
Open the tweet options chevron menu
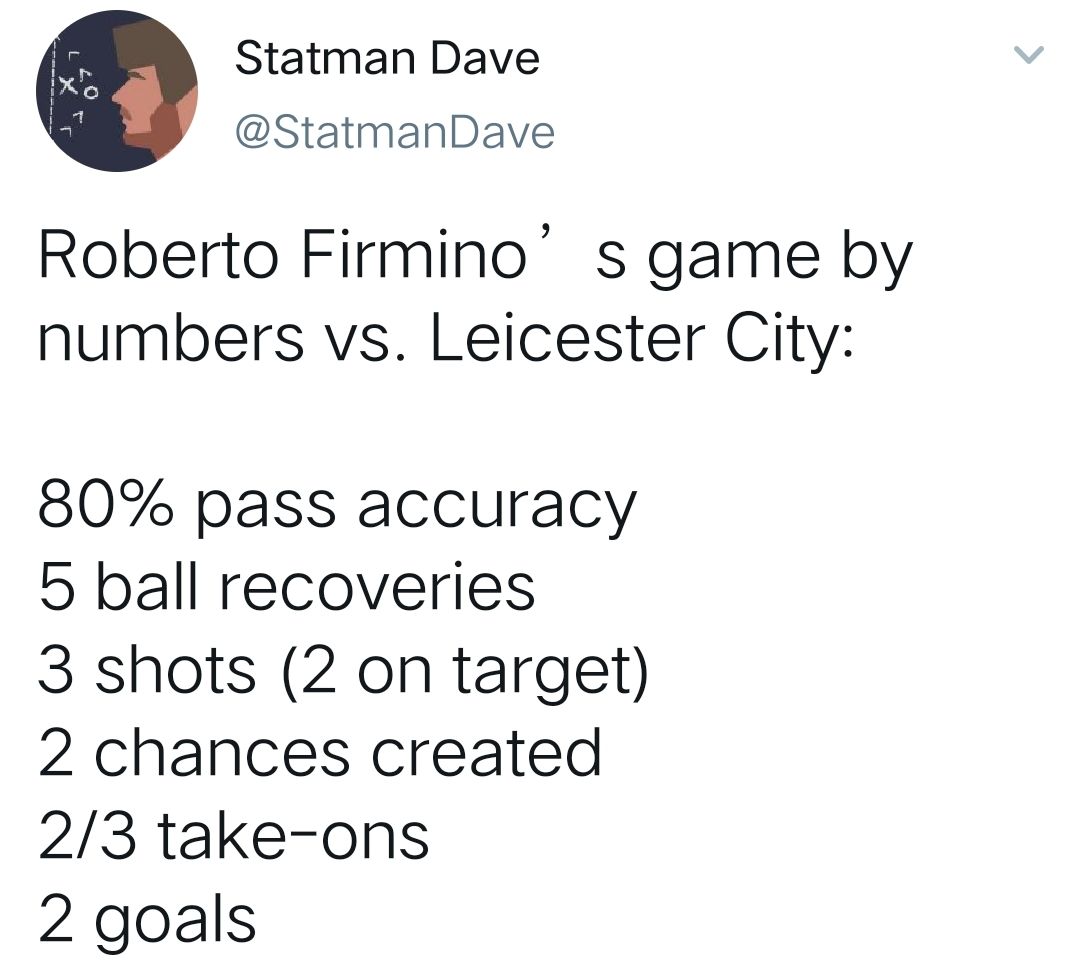coord(1029,55)
